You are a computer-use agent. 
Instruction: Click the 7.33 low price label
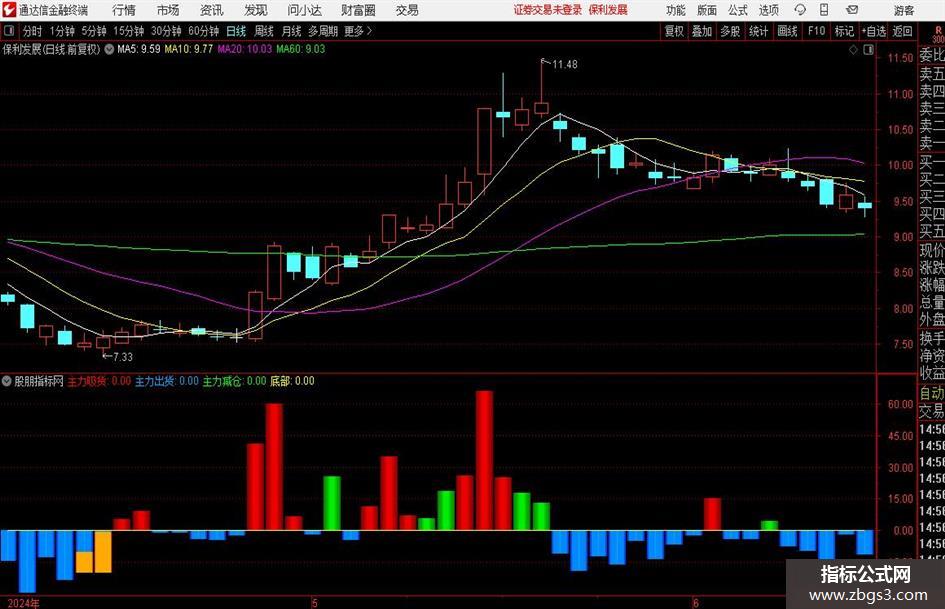click(122, 357)
